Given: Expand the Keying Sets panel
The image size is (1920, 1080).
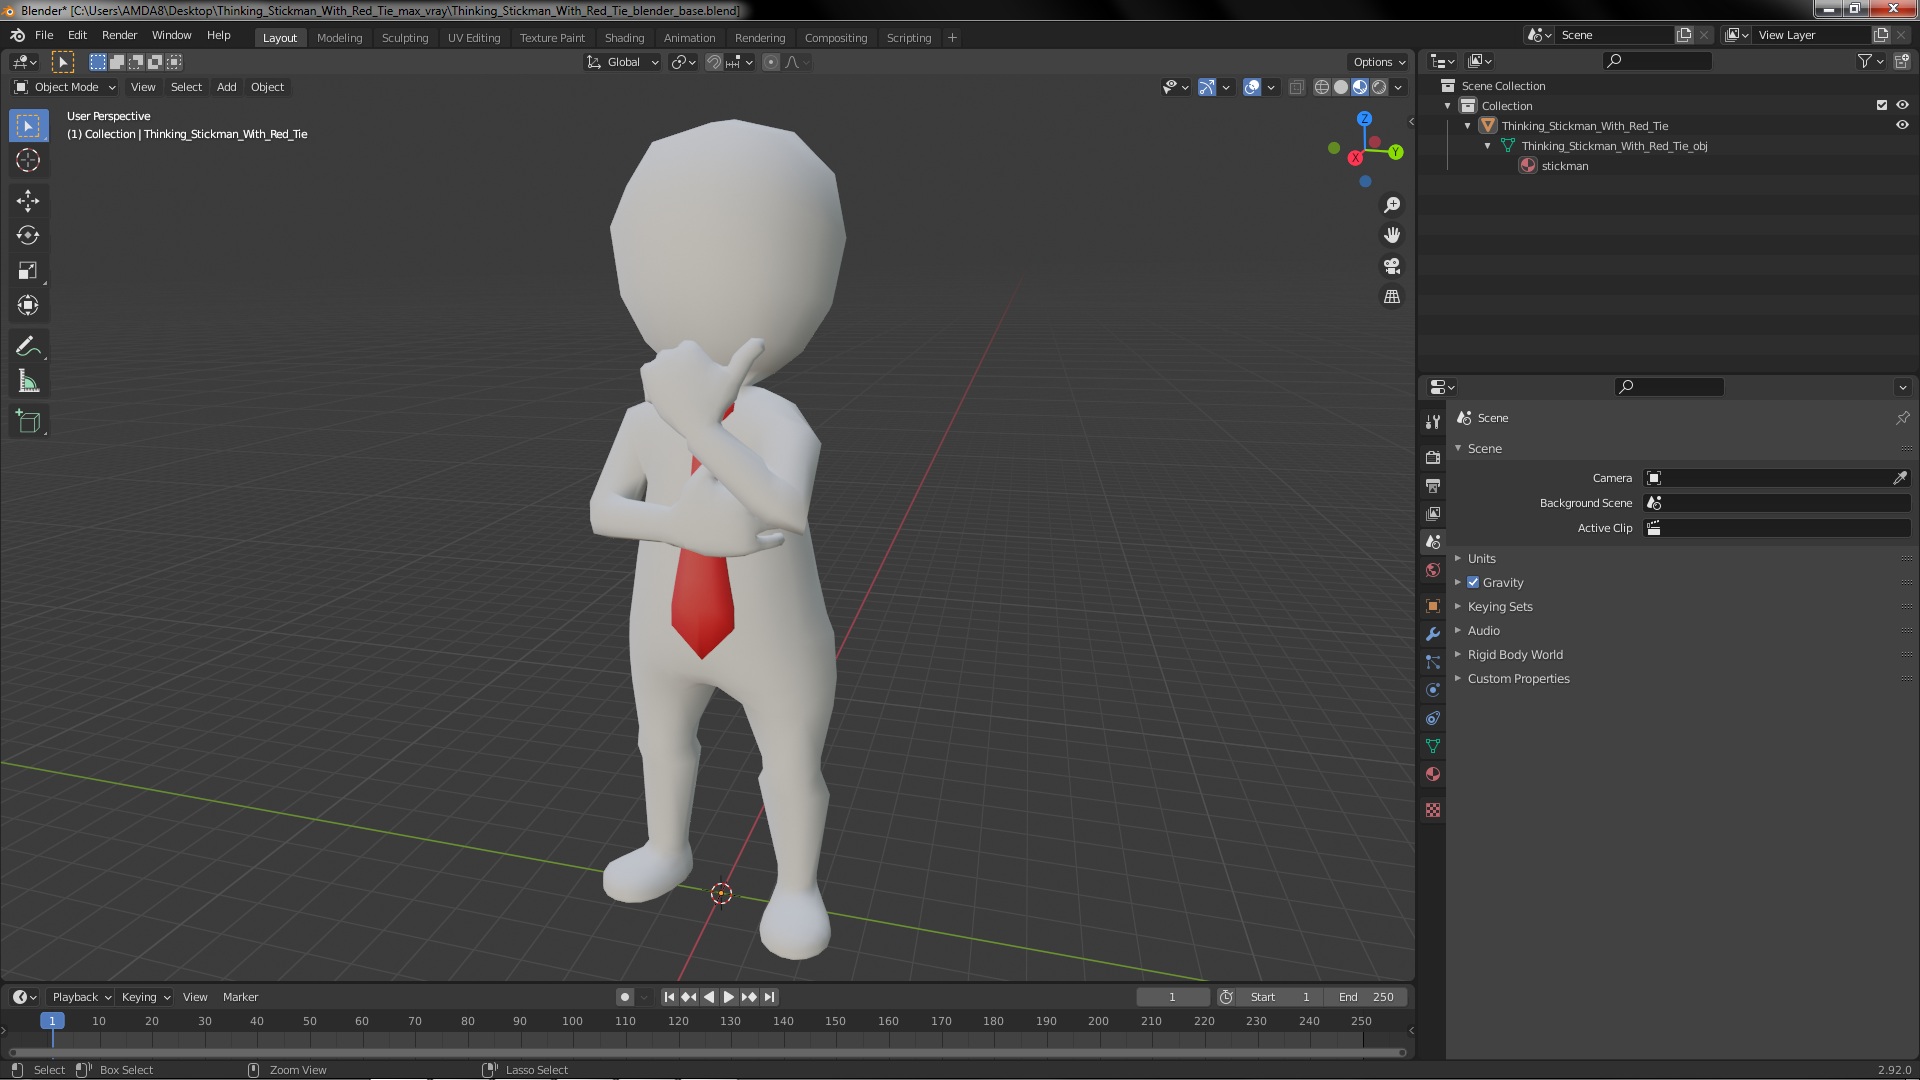Looking at the screenshot, I should point(1499,606).
